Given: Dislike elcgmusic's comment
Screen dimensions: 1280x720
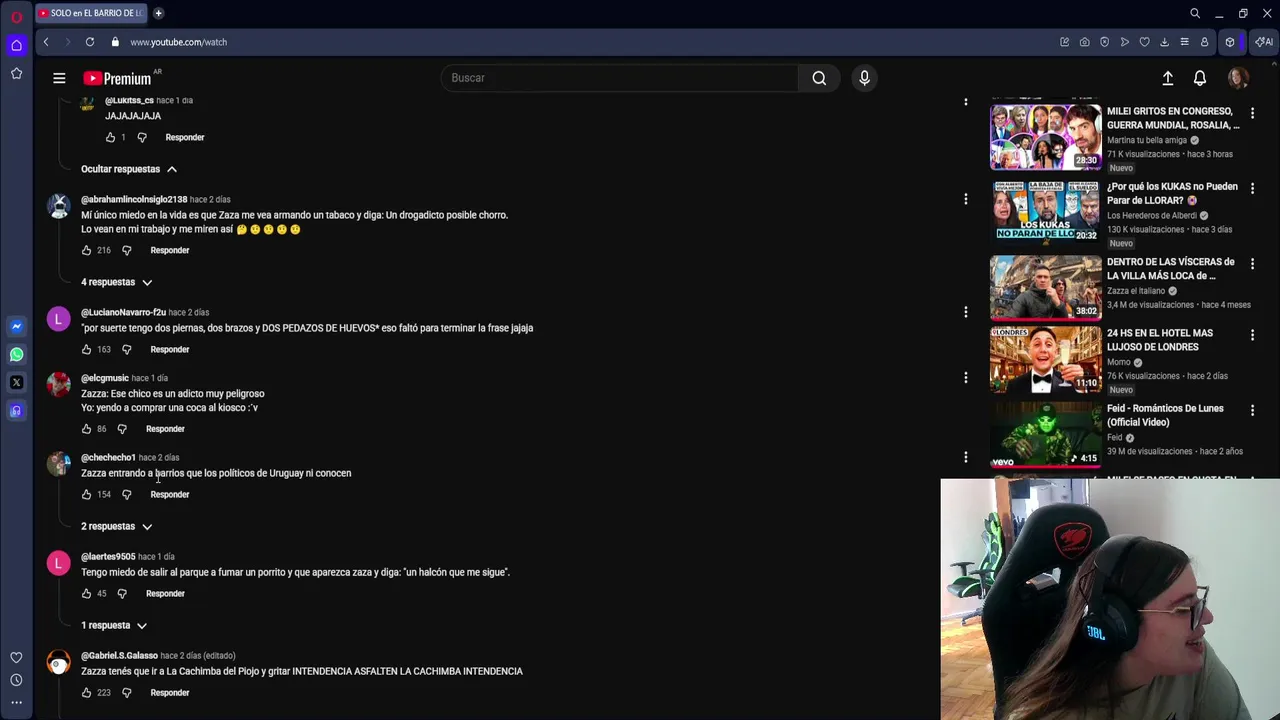Looking at the screenshot, I should [122, 429].
